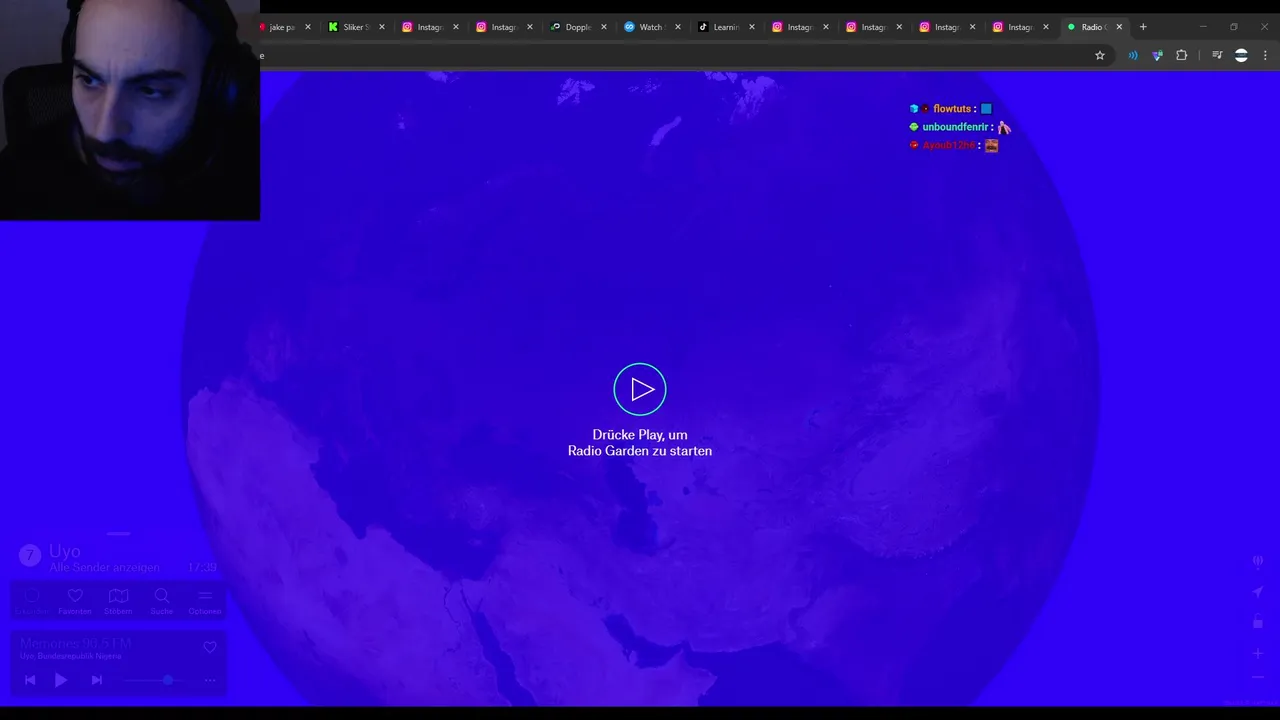Close the Sliker tab
The height and width of the screenshot is (720, 1280).
coord(382,27)
